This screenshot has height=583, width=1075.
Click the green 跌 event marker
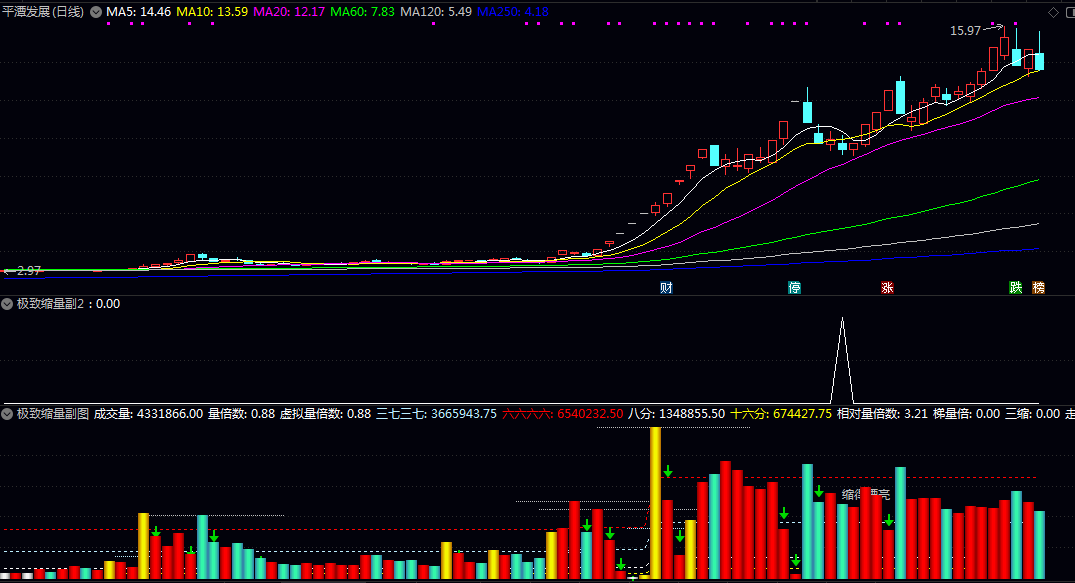(1016, 288)
